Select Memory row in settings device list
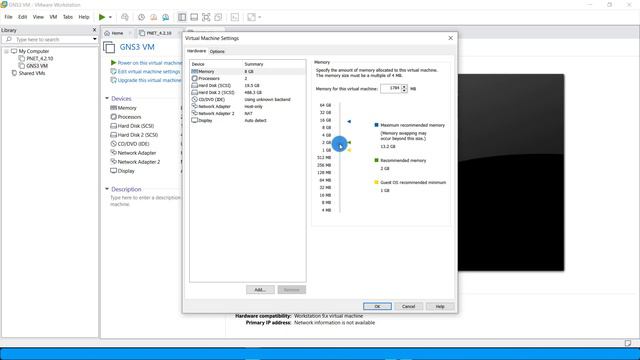Screen dimensions: 640x360 coord(248,71)
